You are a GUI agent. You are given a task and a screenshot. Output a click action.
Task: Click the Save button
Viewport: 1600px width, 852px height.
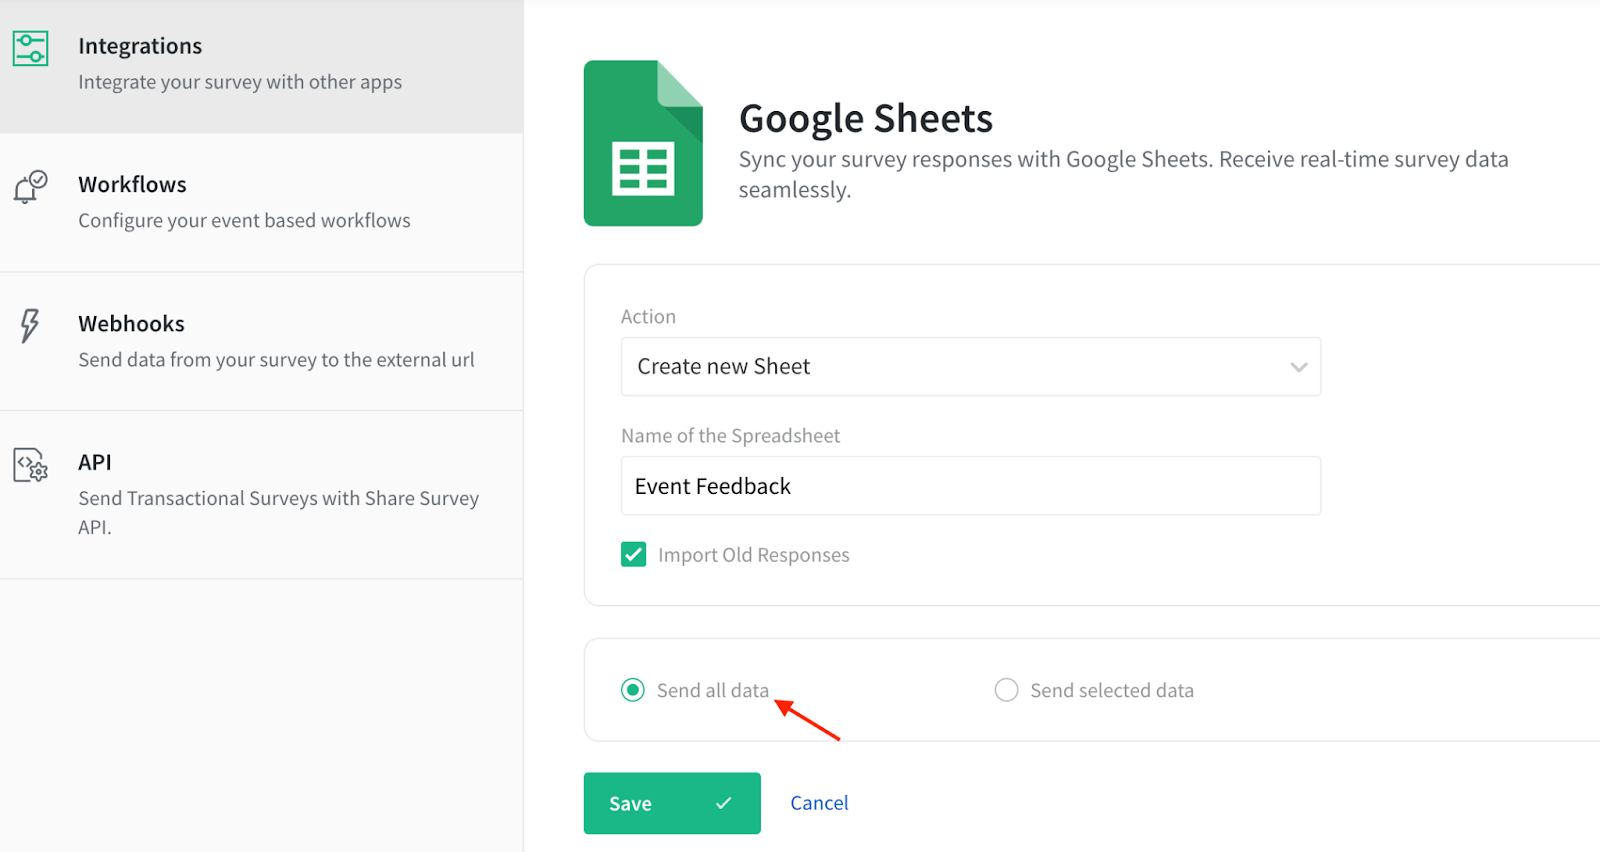pos(672,803)
